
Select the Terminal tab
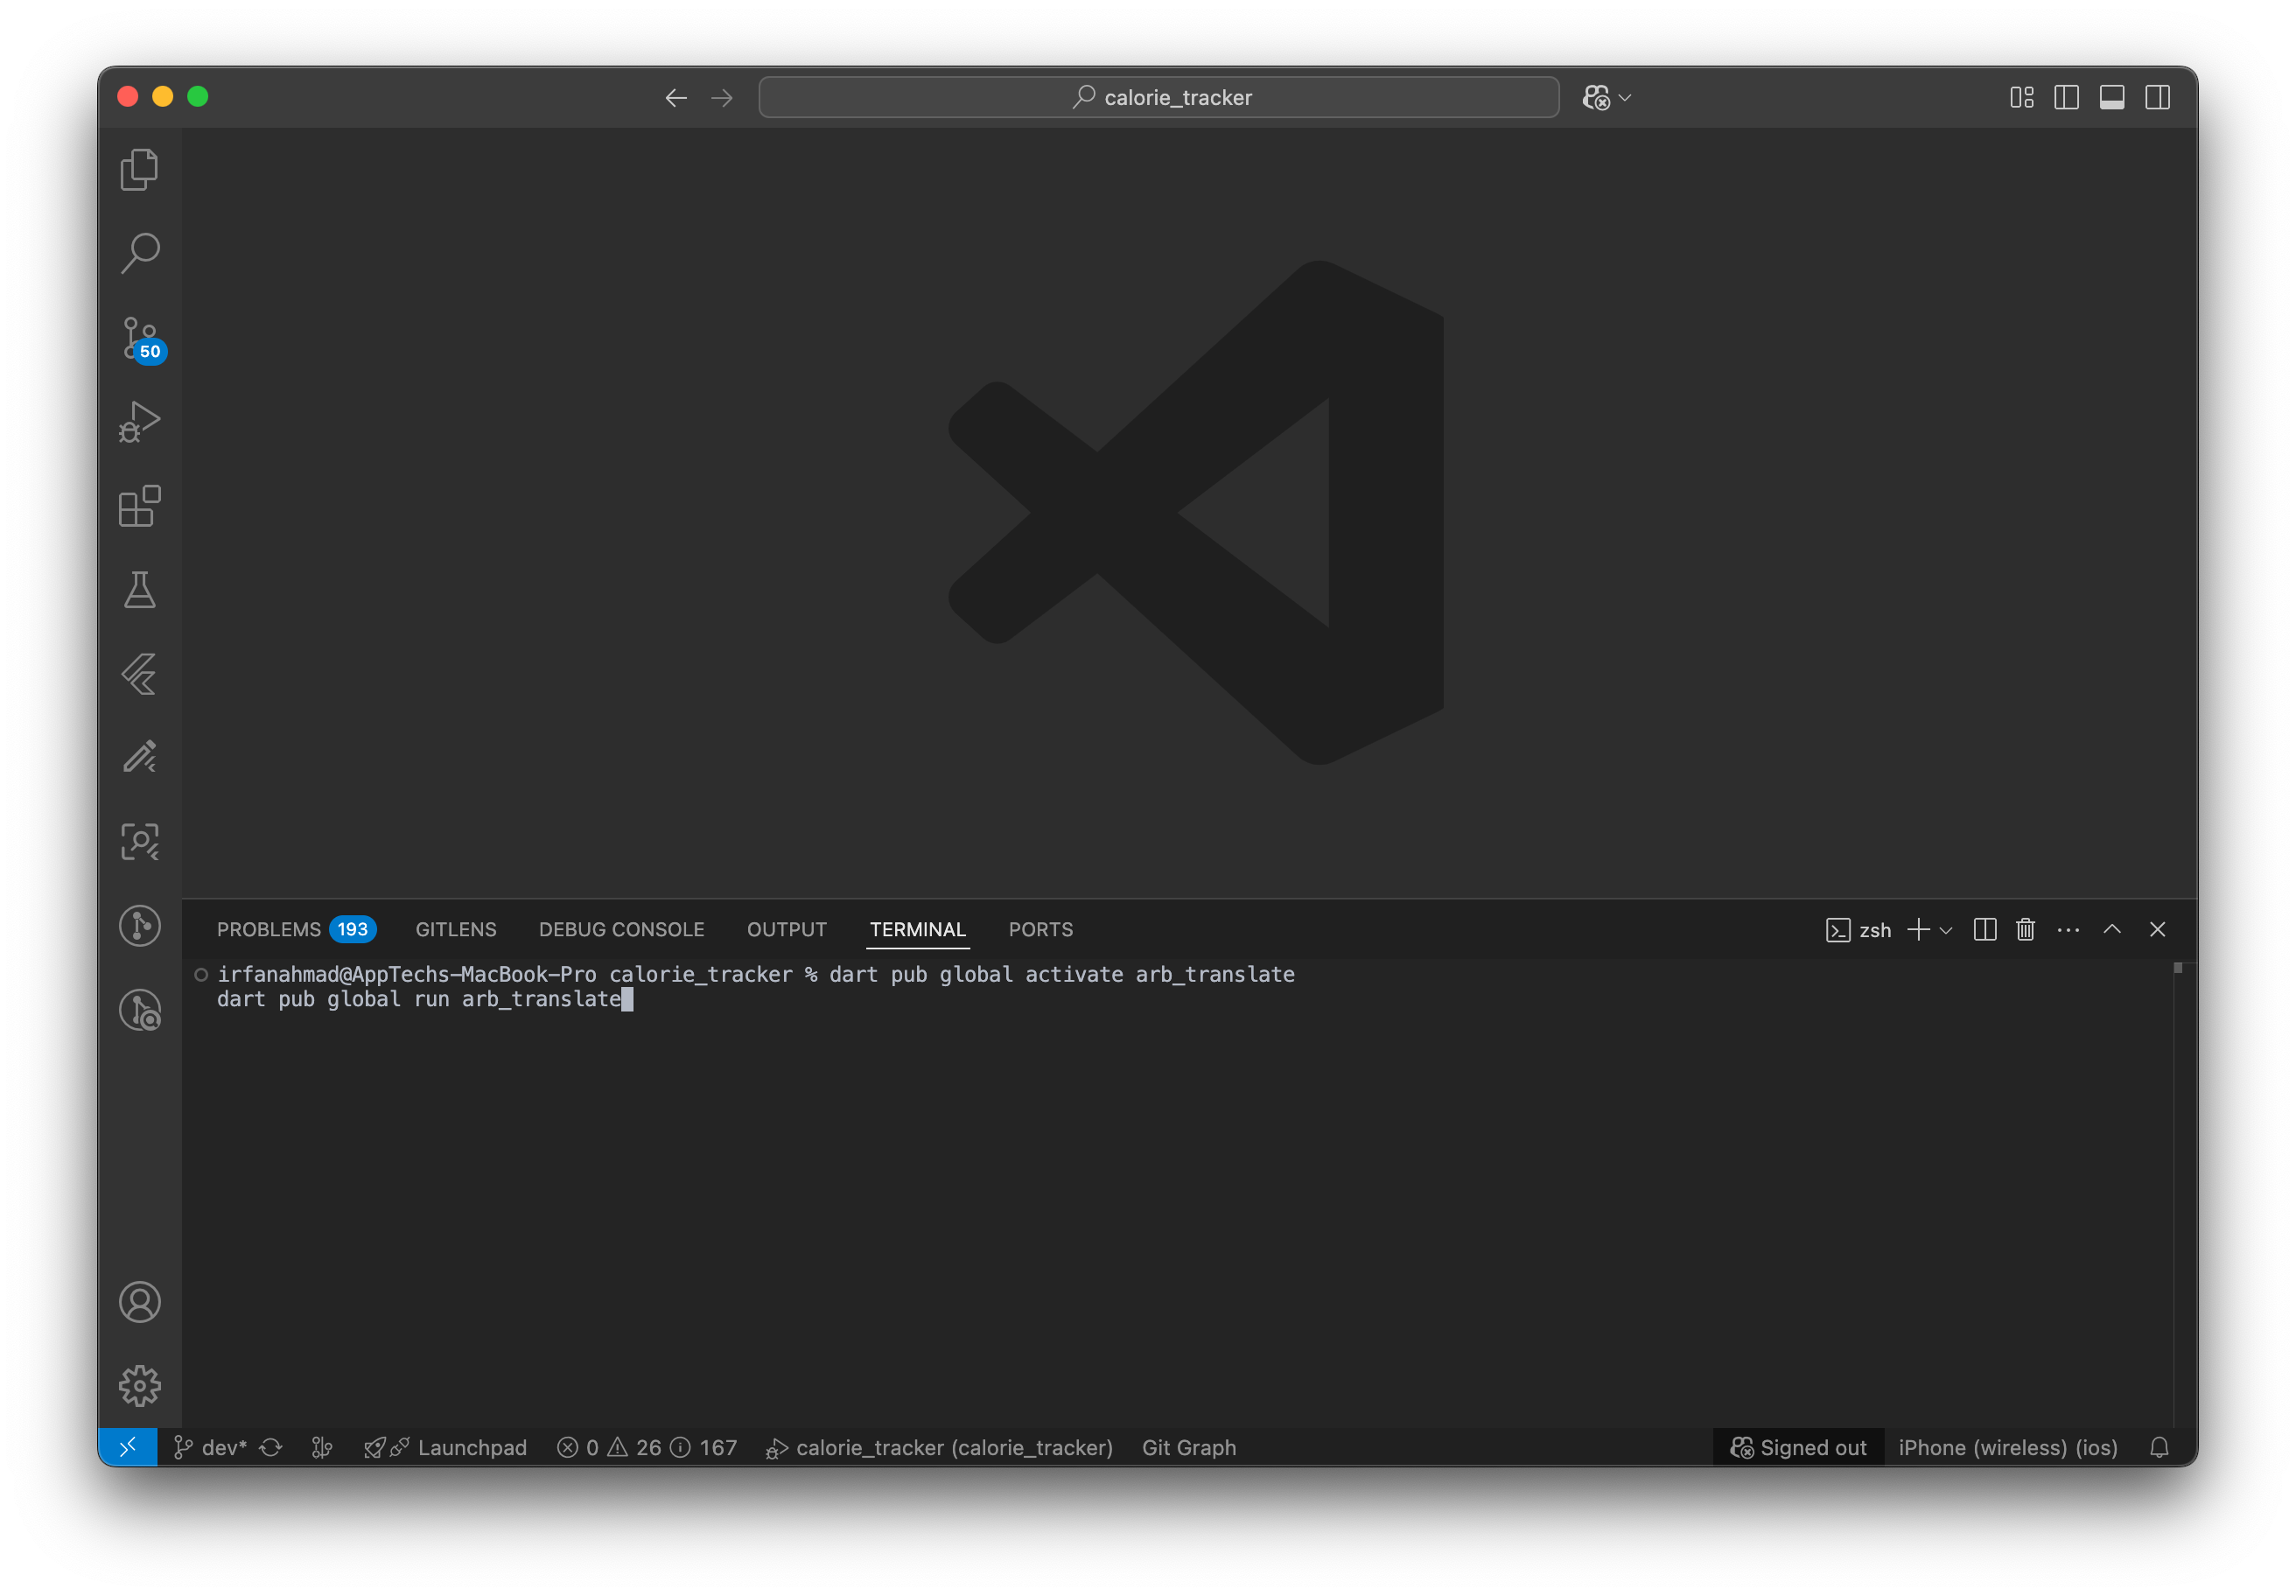[x=918, y=929]
